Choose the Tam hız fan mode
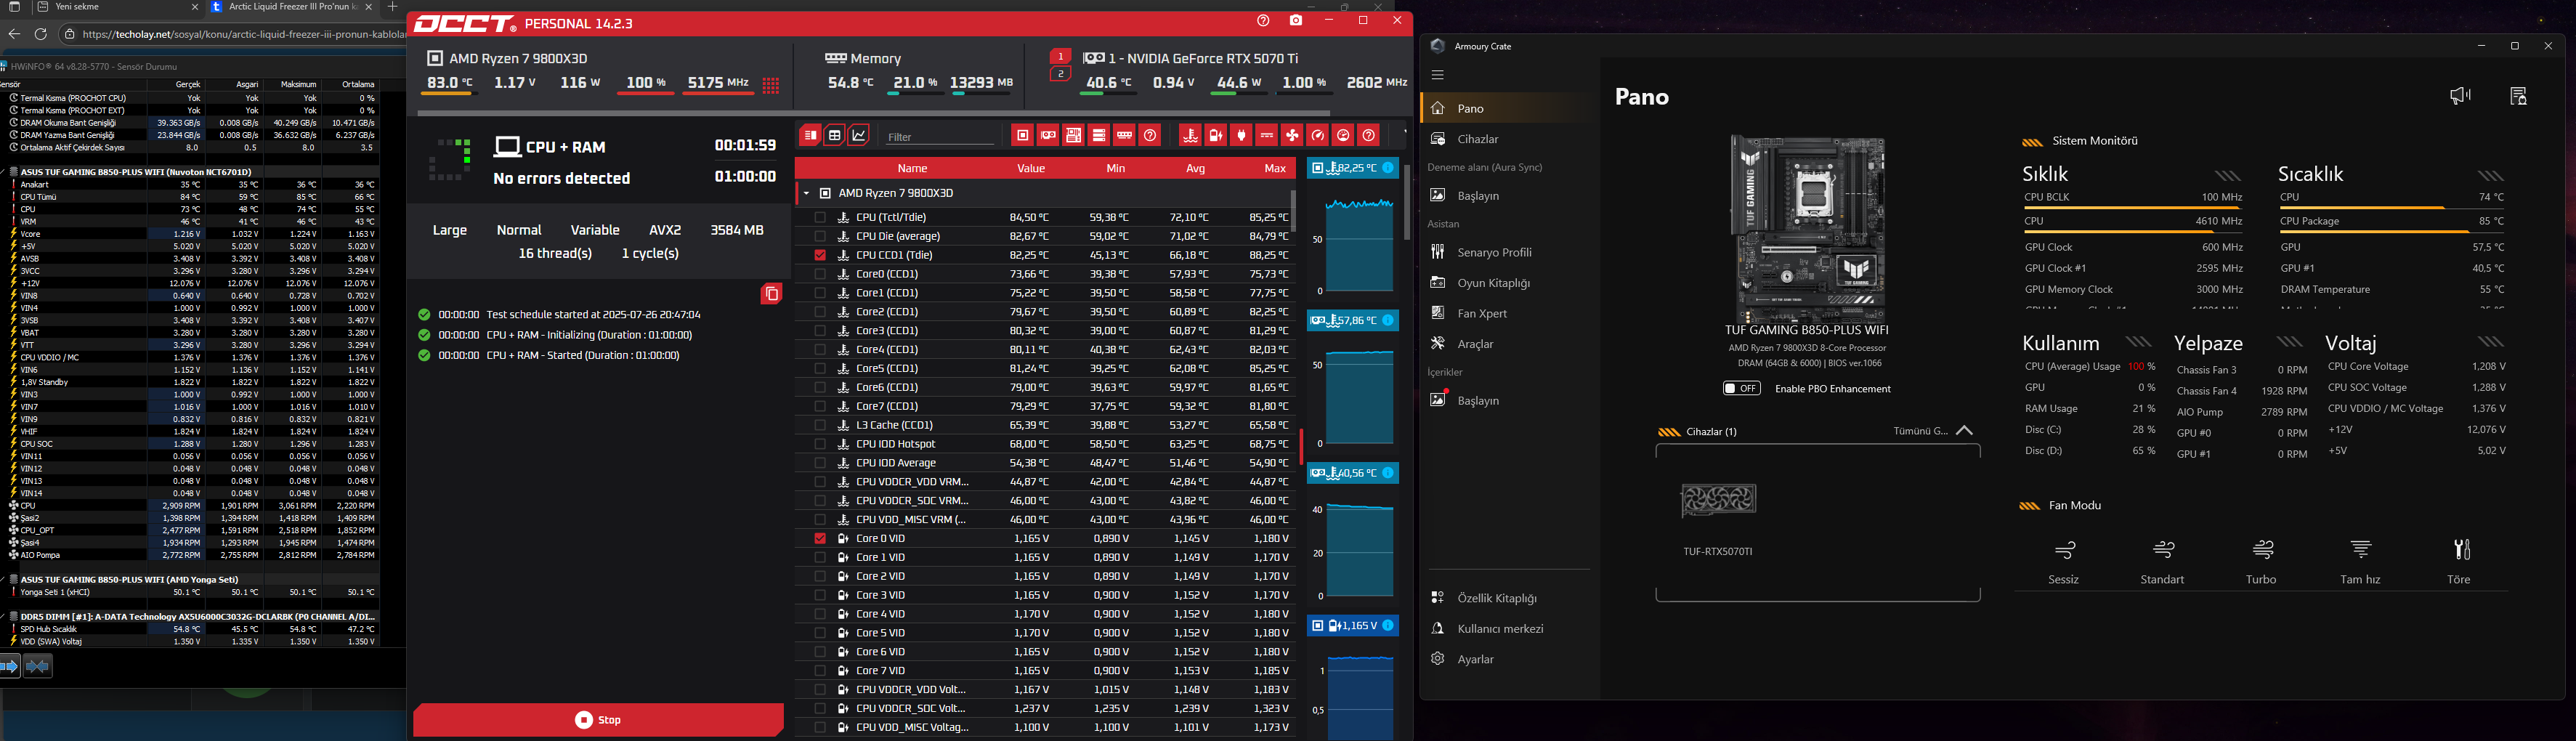 [x=2360, y=561]
